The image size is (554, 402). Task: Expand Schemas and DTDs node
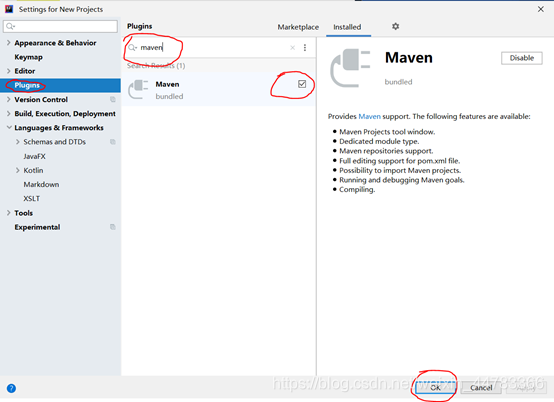17,142
